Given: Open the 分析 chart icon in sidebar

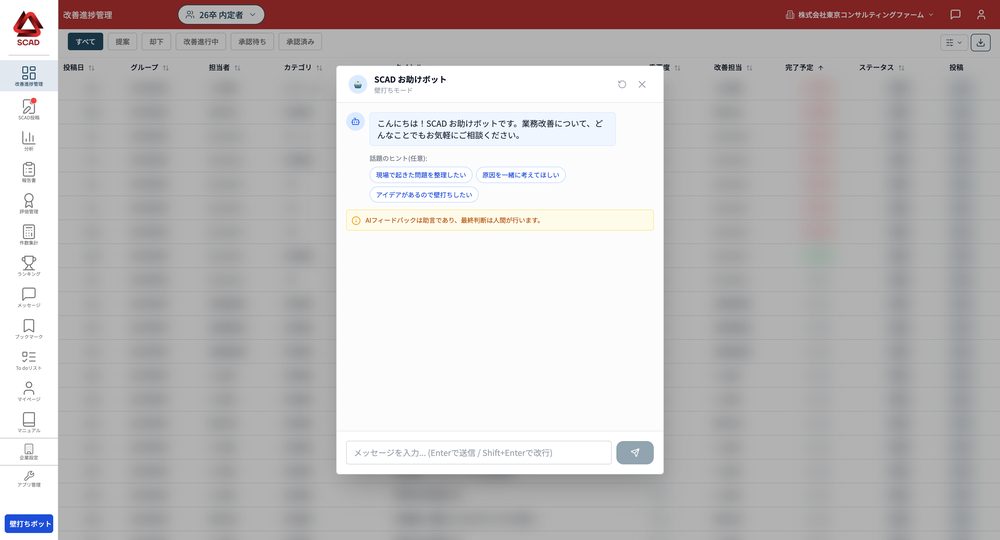Looking at the screenshot, I should (29, 141).
